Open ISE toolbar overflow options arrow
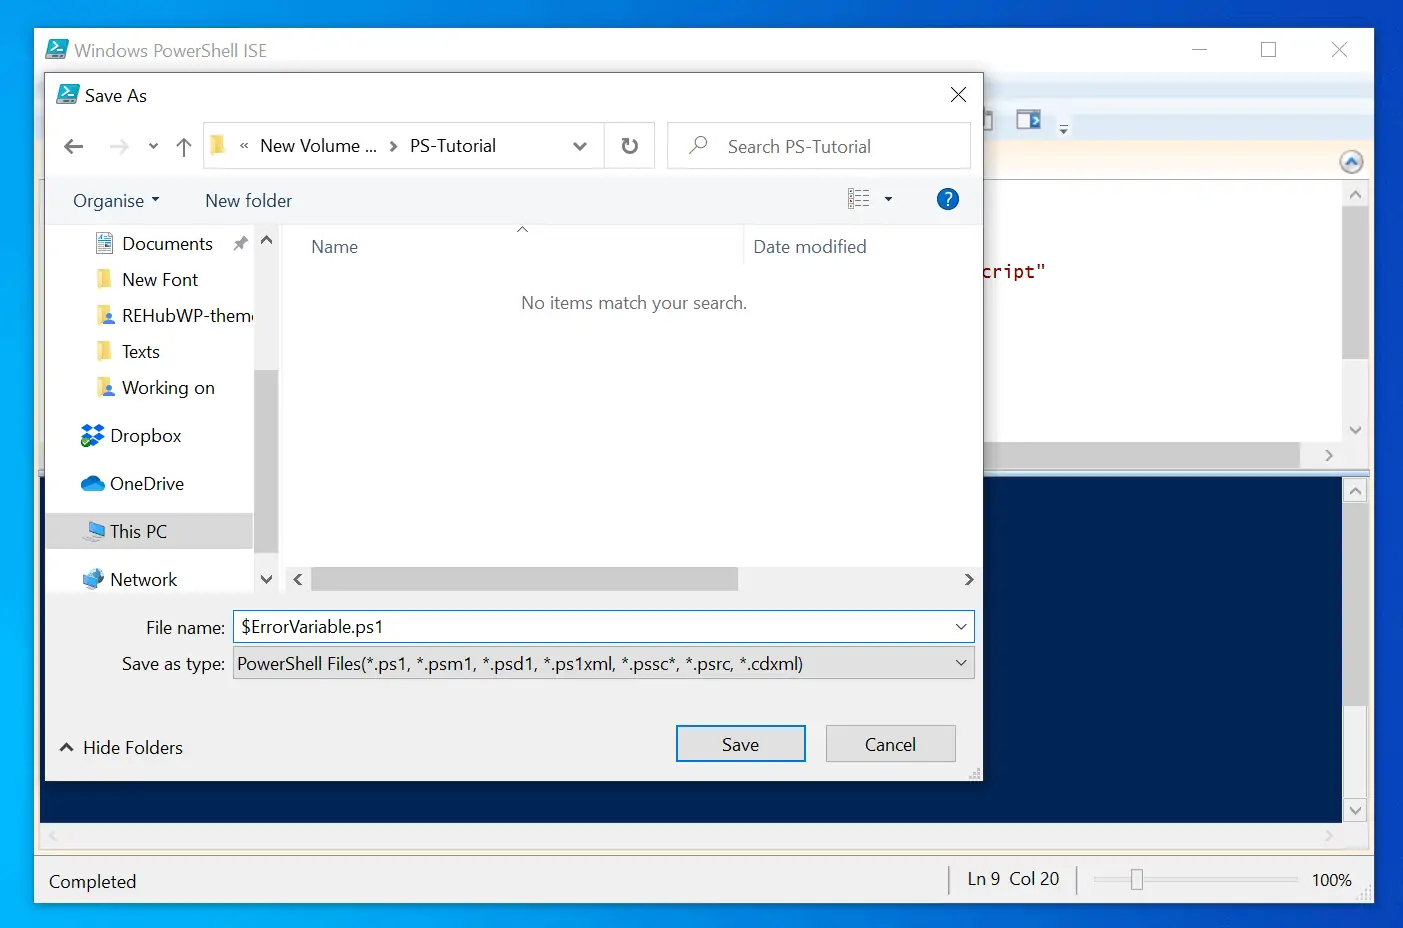This screenshot has height=928, width=1403. (1064, 129)
